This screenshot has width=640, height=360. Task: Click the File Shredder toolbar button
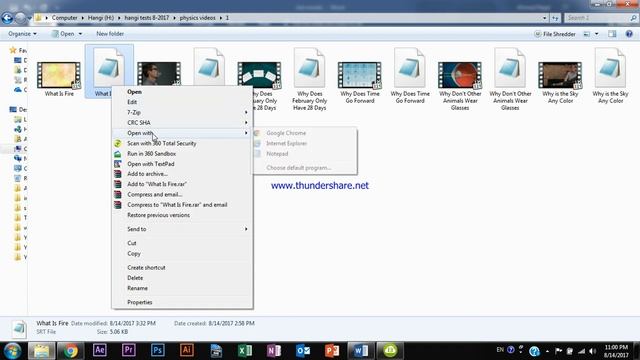pos(555,34)
